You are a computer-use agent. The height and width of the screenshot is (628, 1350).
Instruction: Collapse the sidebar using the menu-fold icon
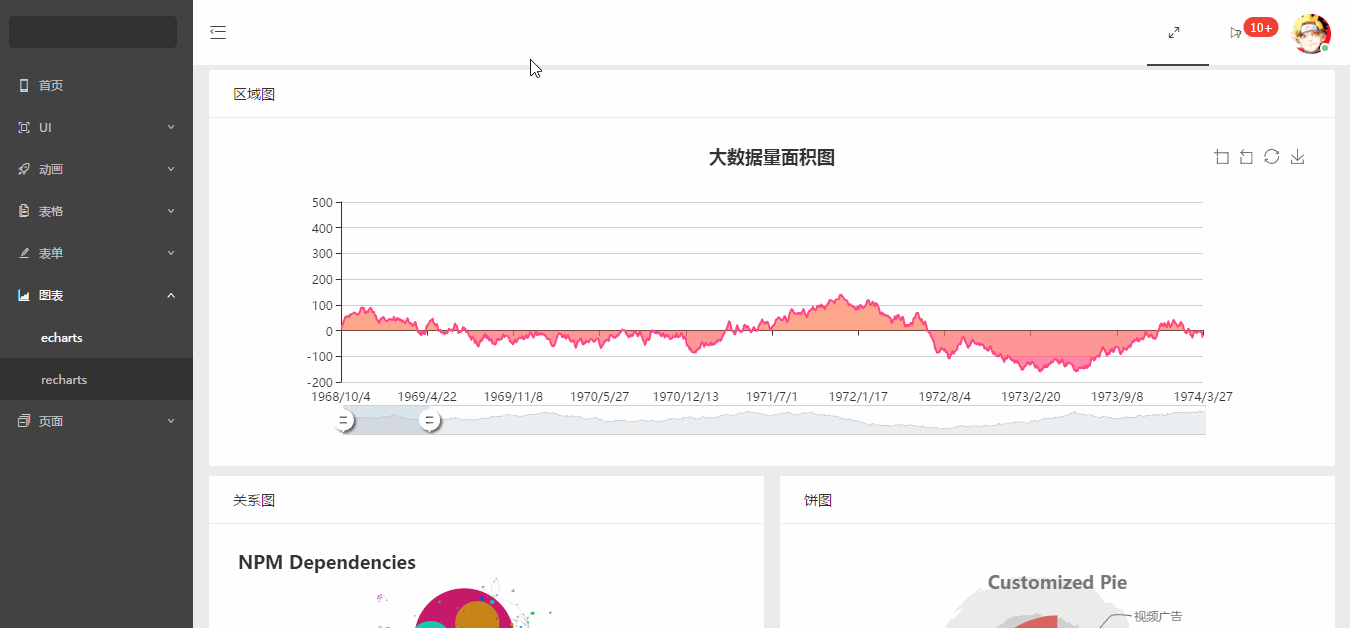(218, 33)
